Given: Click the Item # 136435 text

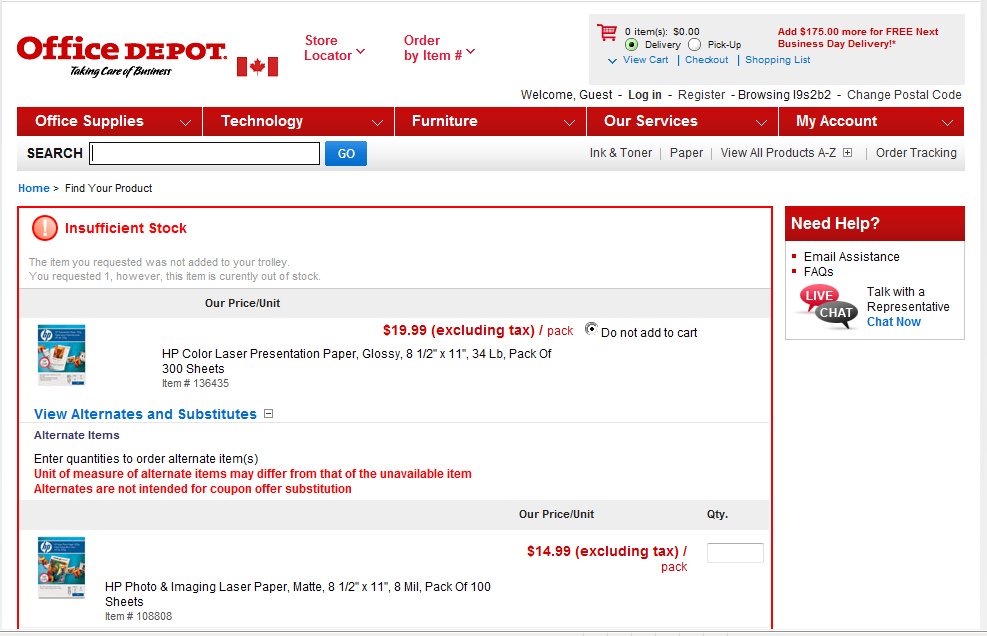Looking at the screenshot, I should pyautogui.click(x=195, y=383).
